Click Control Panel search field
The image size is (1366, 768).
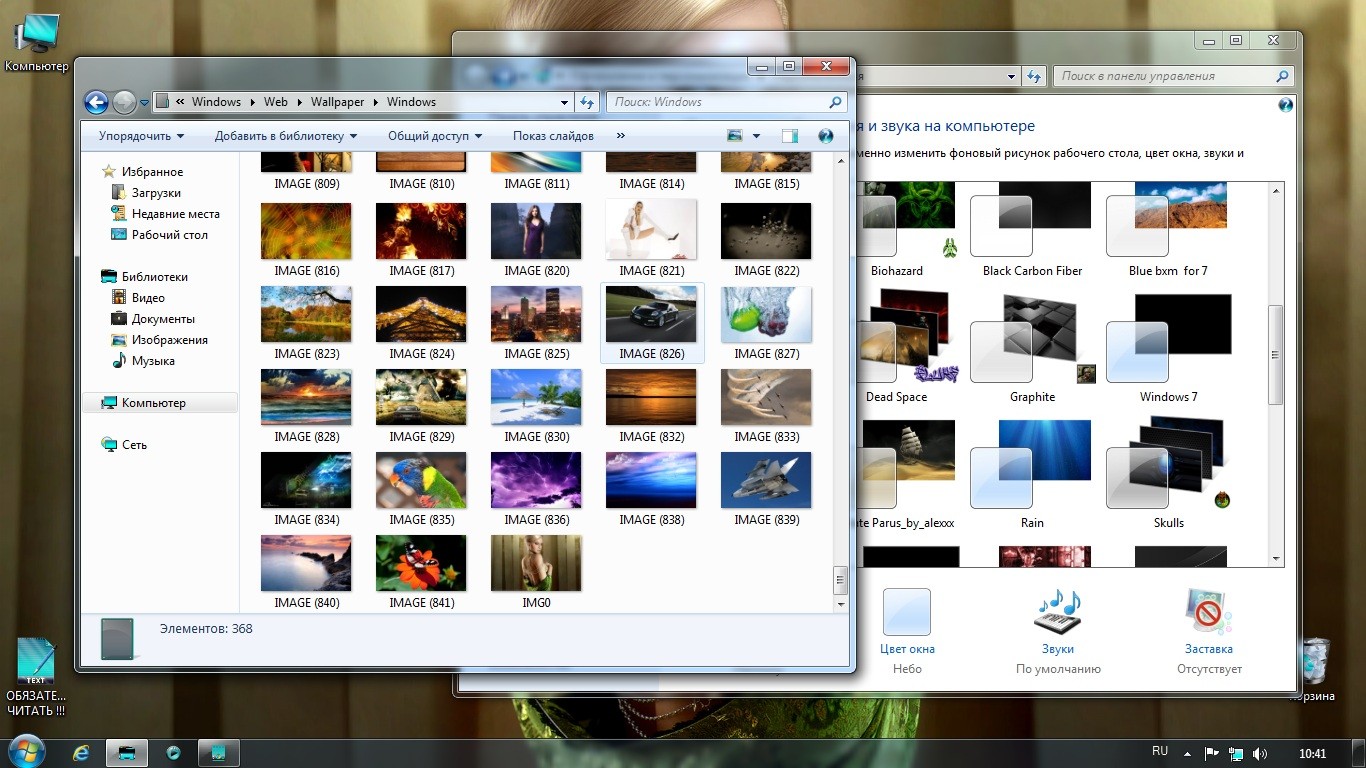point(1175,76)
